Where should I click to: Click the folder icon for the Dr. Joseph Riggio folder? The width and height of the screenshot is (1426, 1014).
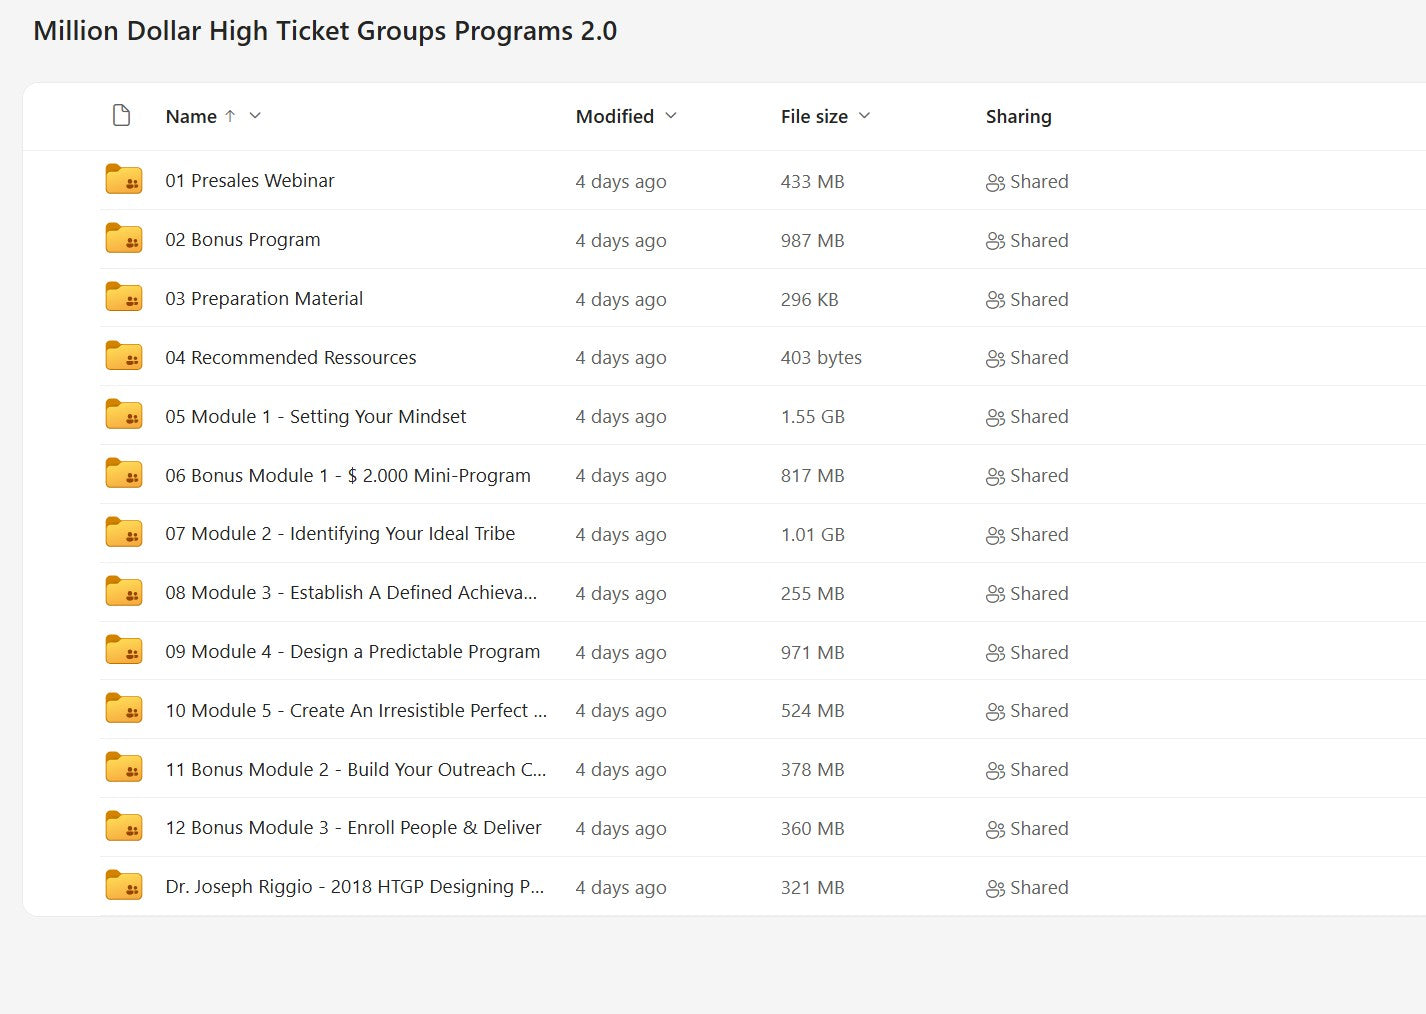pos(122,885)
